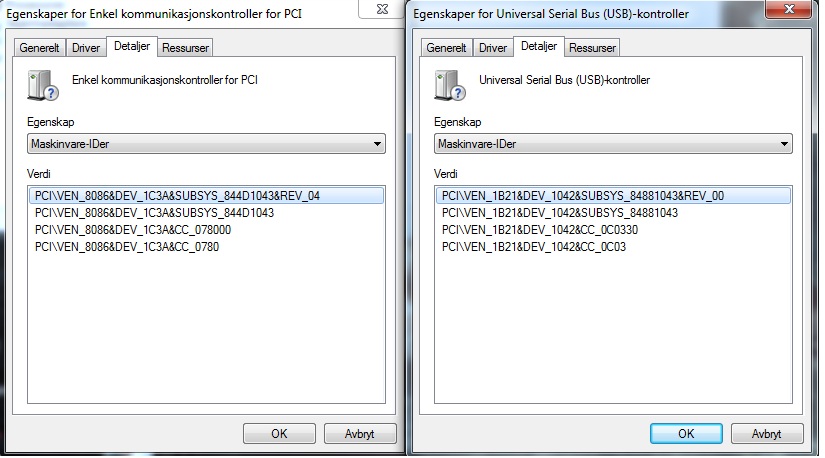The height and width of the screenshot is (458, 825).
Task: Close the USB controller properties window
Action: point(788,9)
